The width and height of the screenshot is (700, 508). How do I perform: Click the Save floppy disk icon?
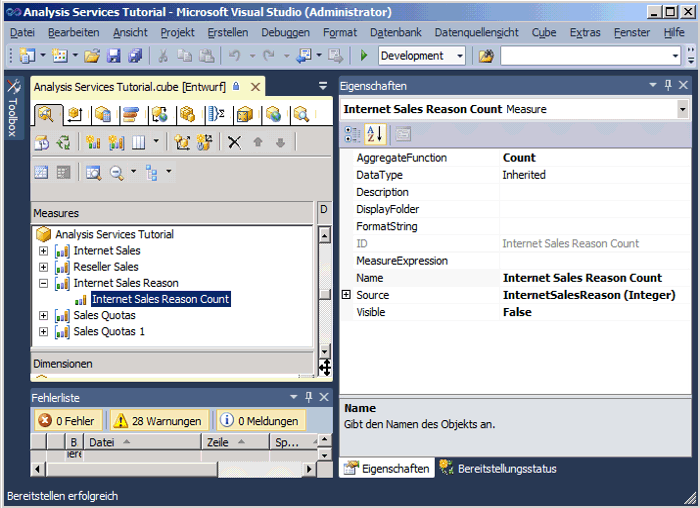point(114,56)
